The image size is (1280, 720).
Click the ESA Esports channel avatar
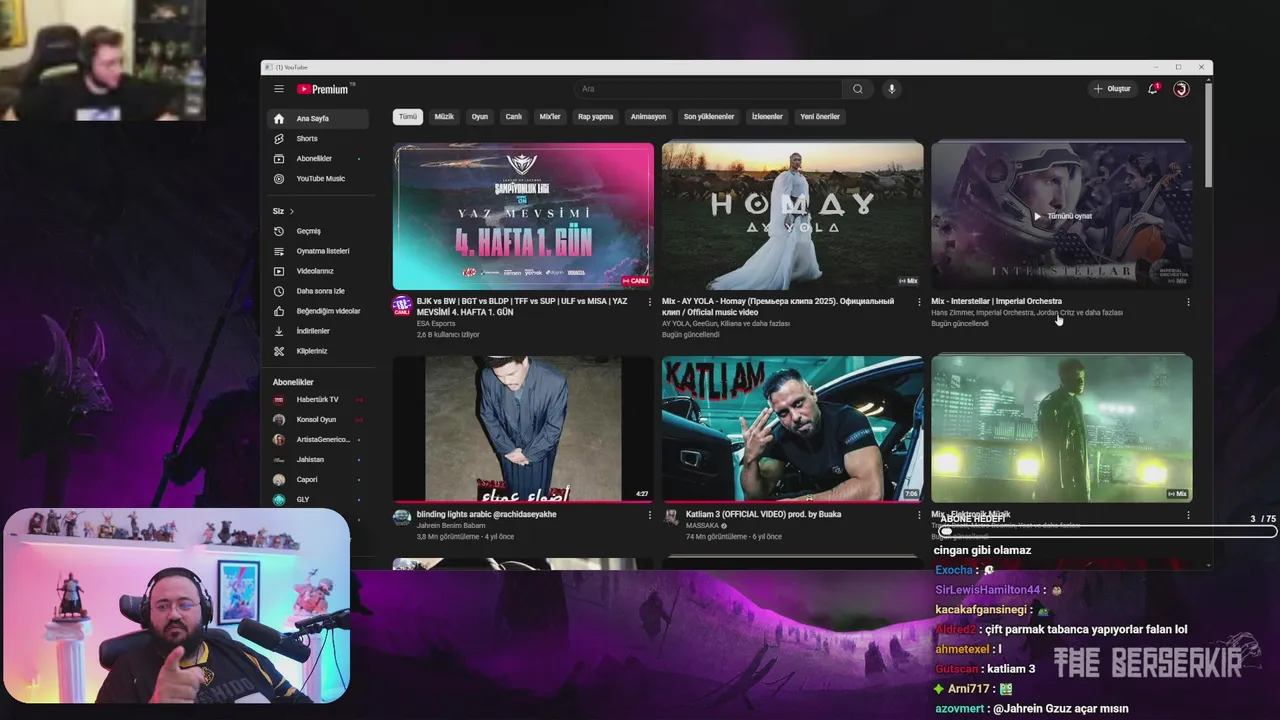pos(402,305)
